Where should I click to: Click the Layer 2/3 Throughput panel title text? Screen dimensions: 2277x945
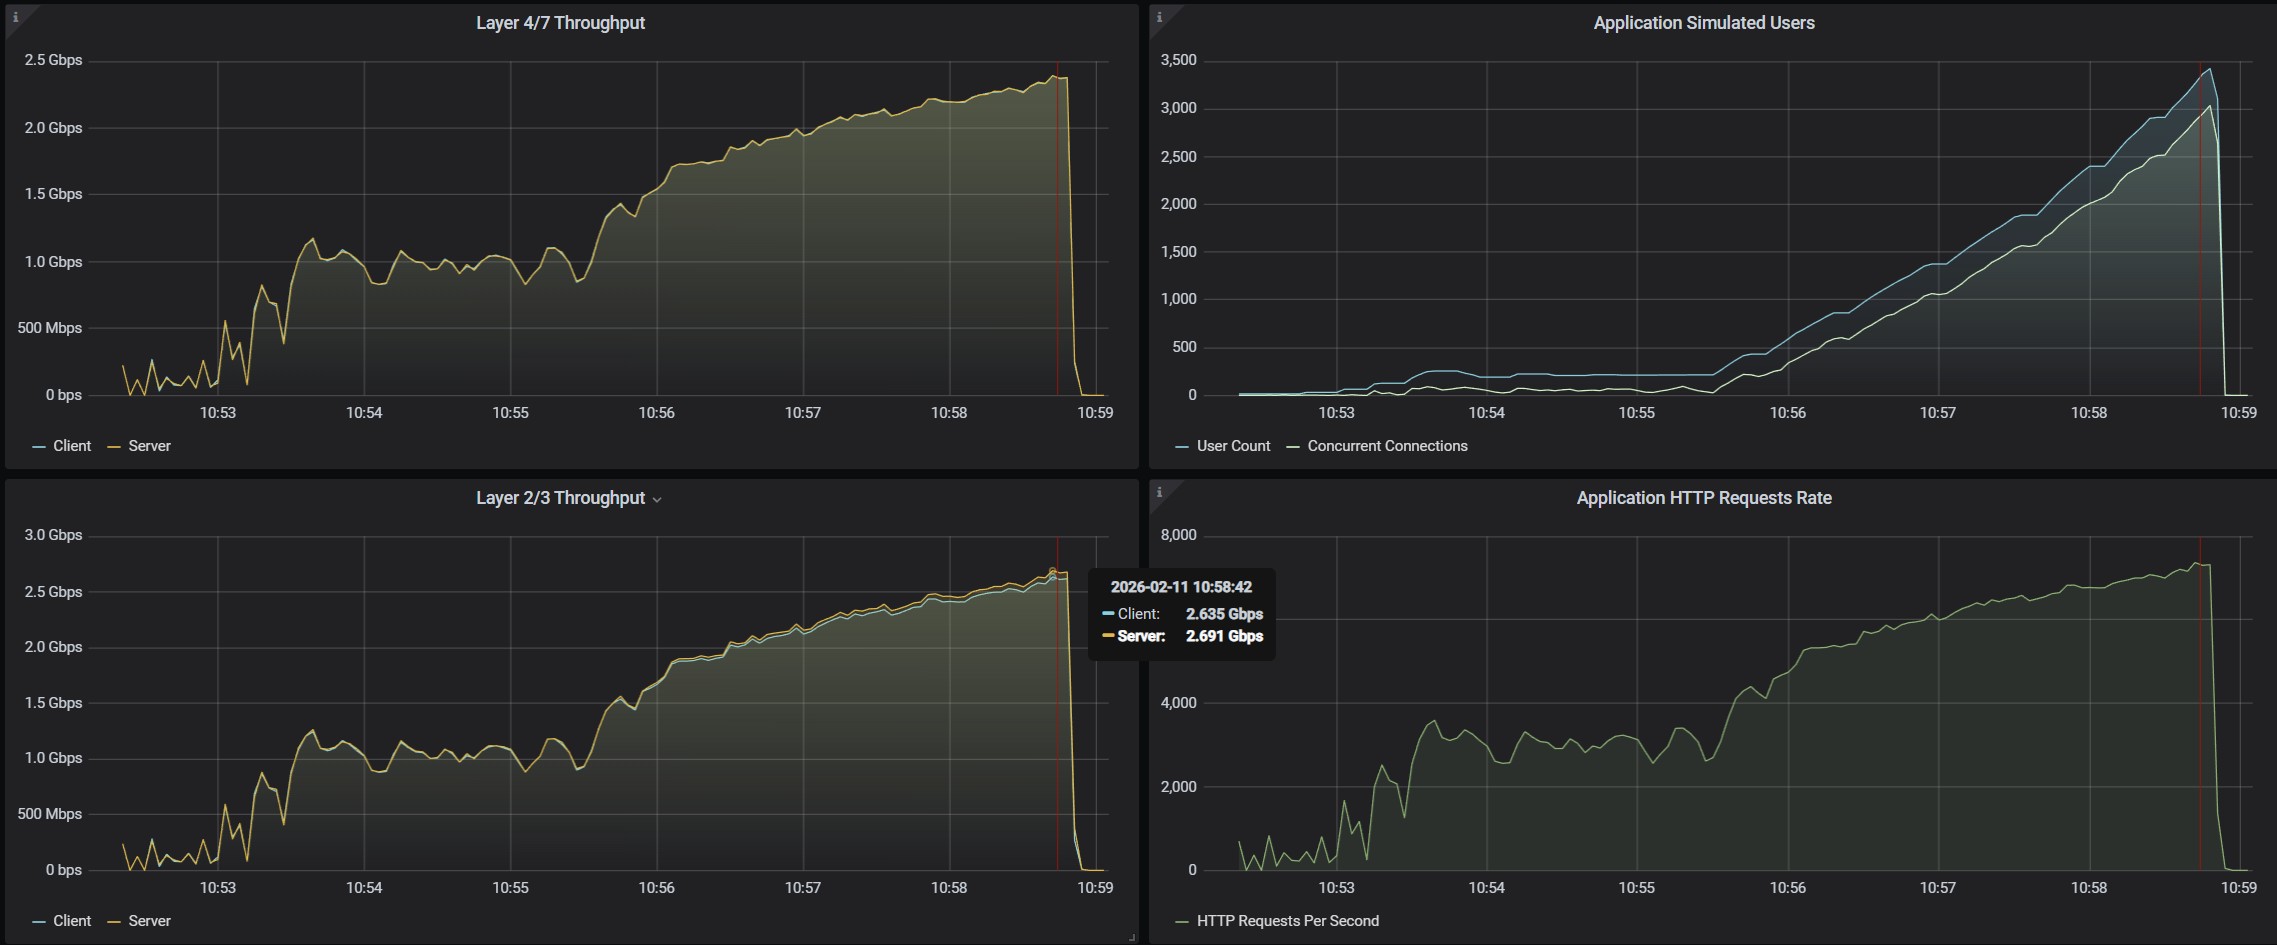click(560, 498)
